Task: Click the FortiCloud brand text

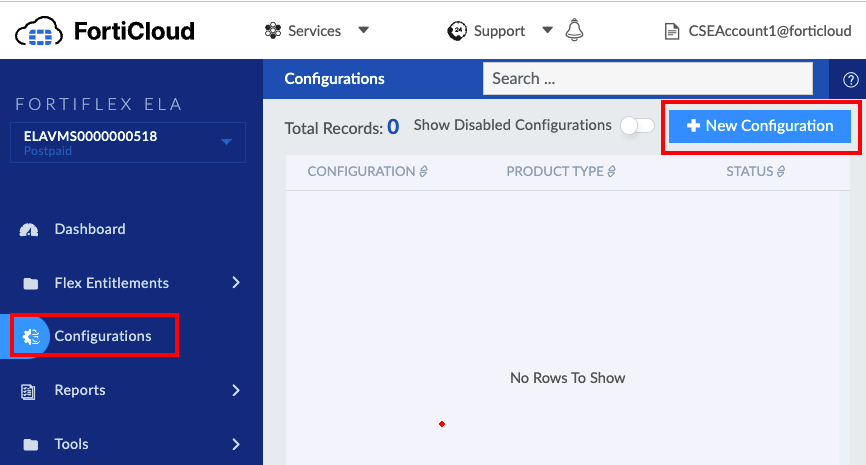Action: point(134,31)
